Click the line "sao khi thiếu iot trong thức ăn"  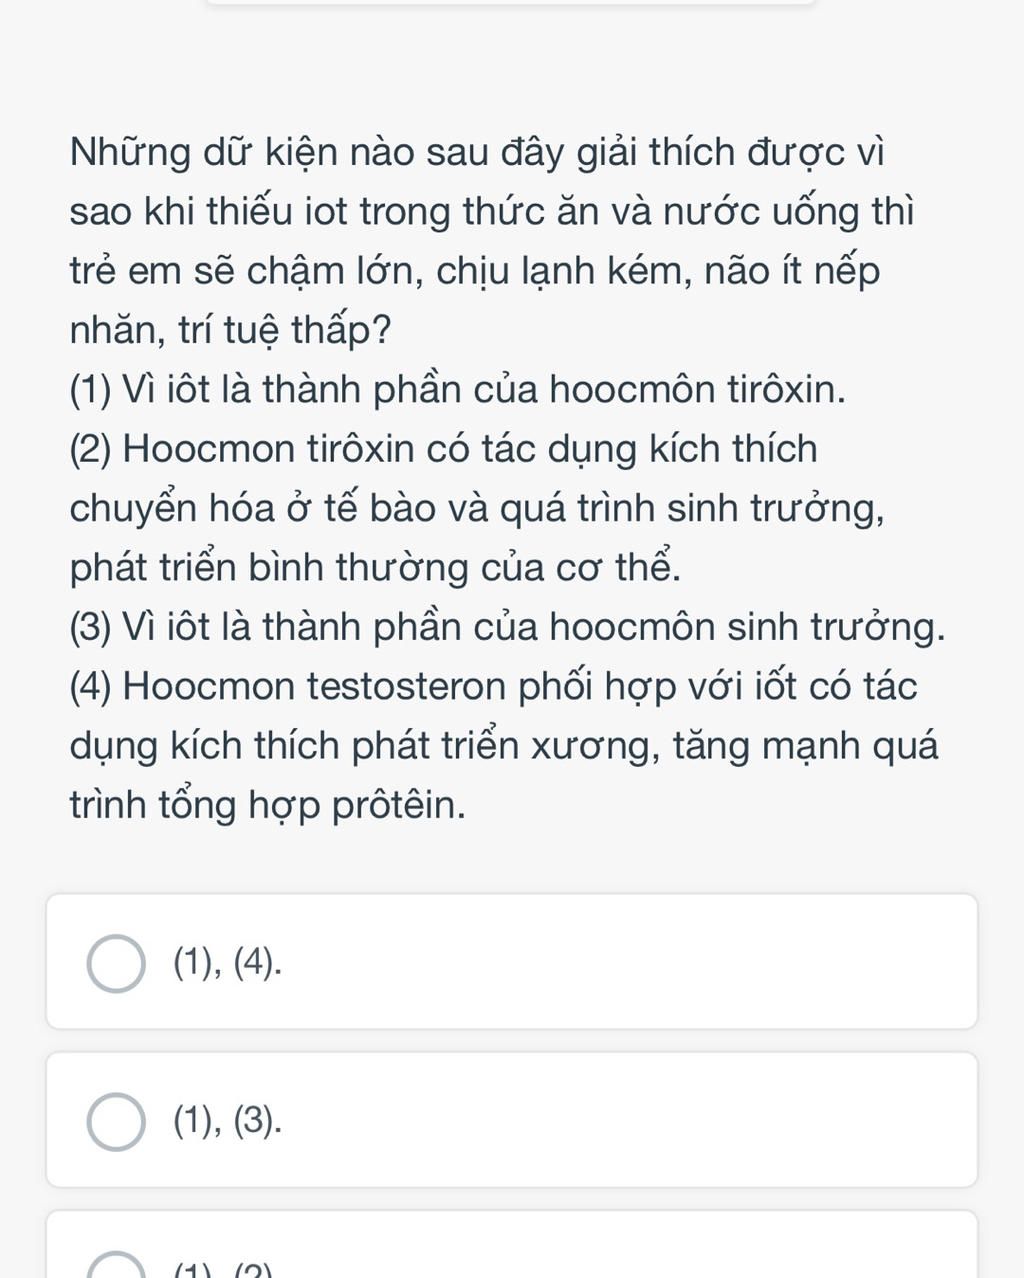click(x=491, y=212)
